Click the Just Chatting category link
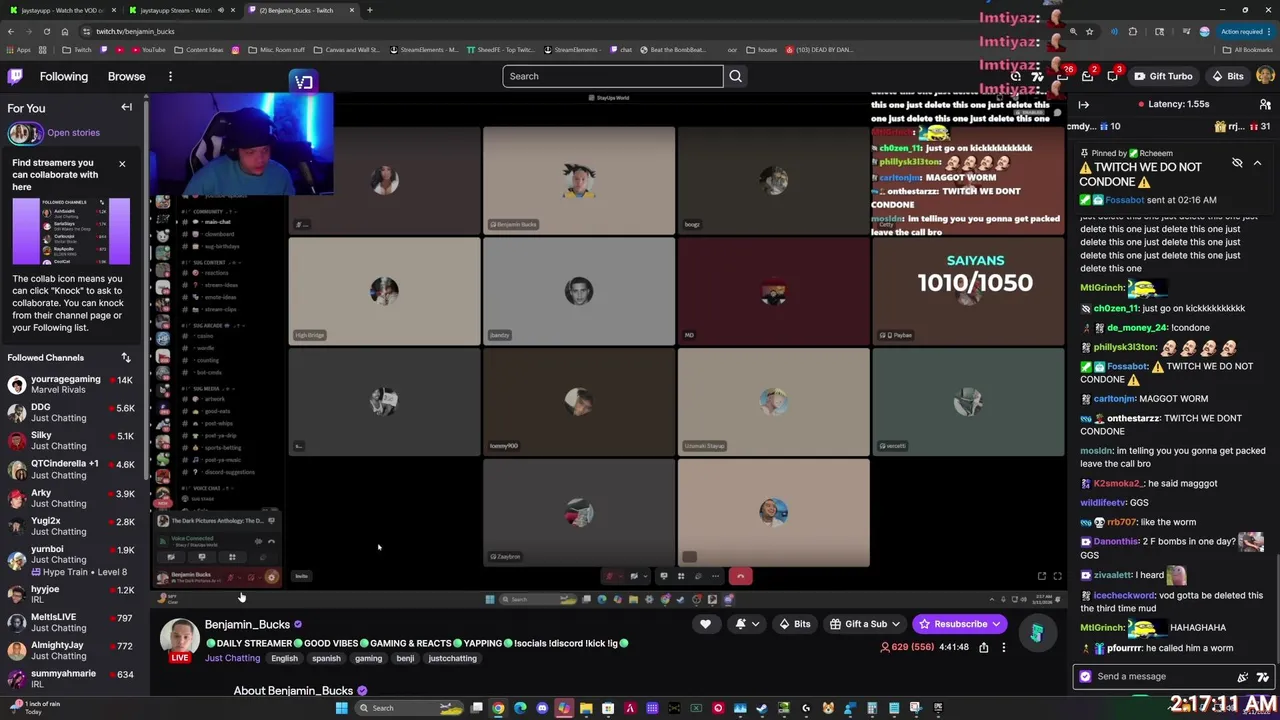 coord(232,658)
